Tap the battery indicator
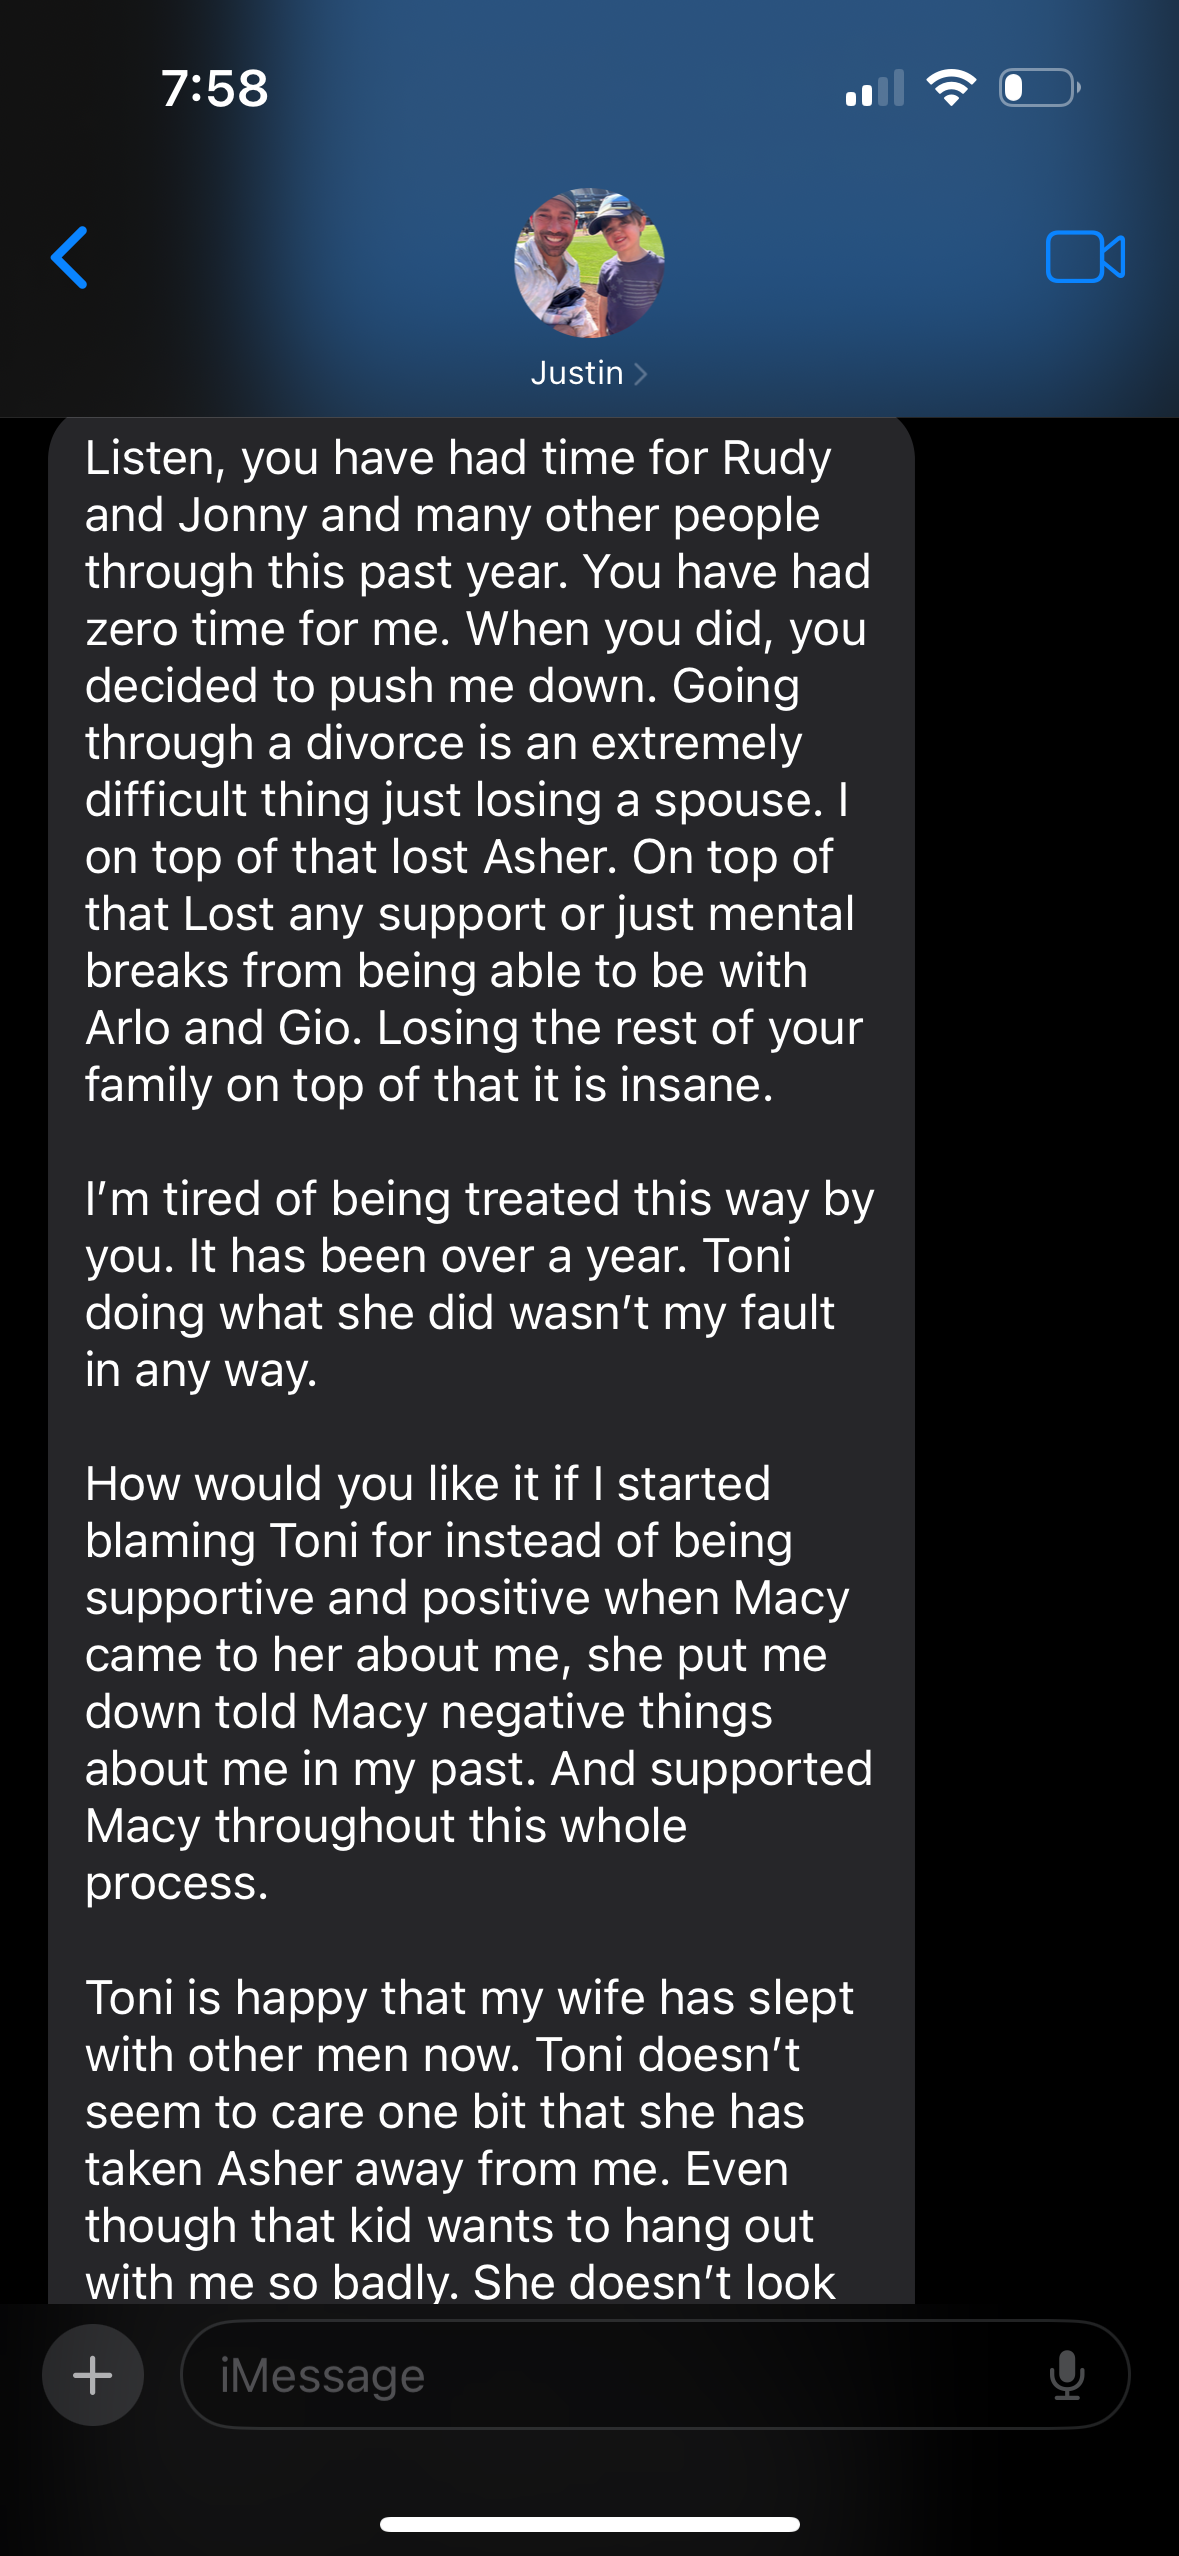The height and width of the screenshot is (2556, 1179). pyautogui.click(x=1039, y=88)
